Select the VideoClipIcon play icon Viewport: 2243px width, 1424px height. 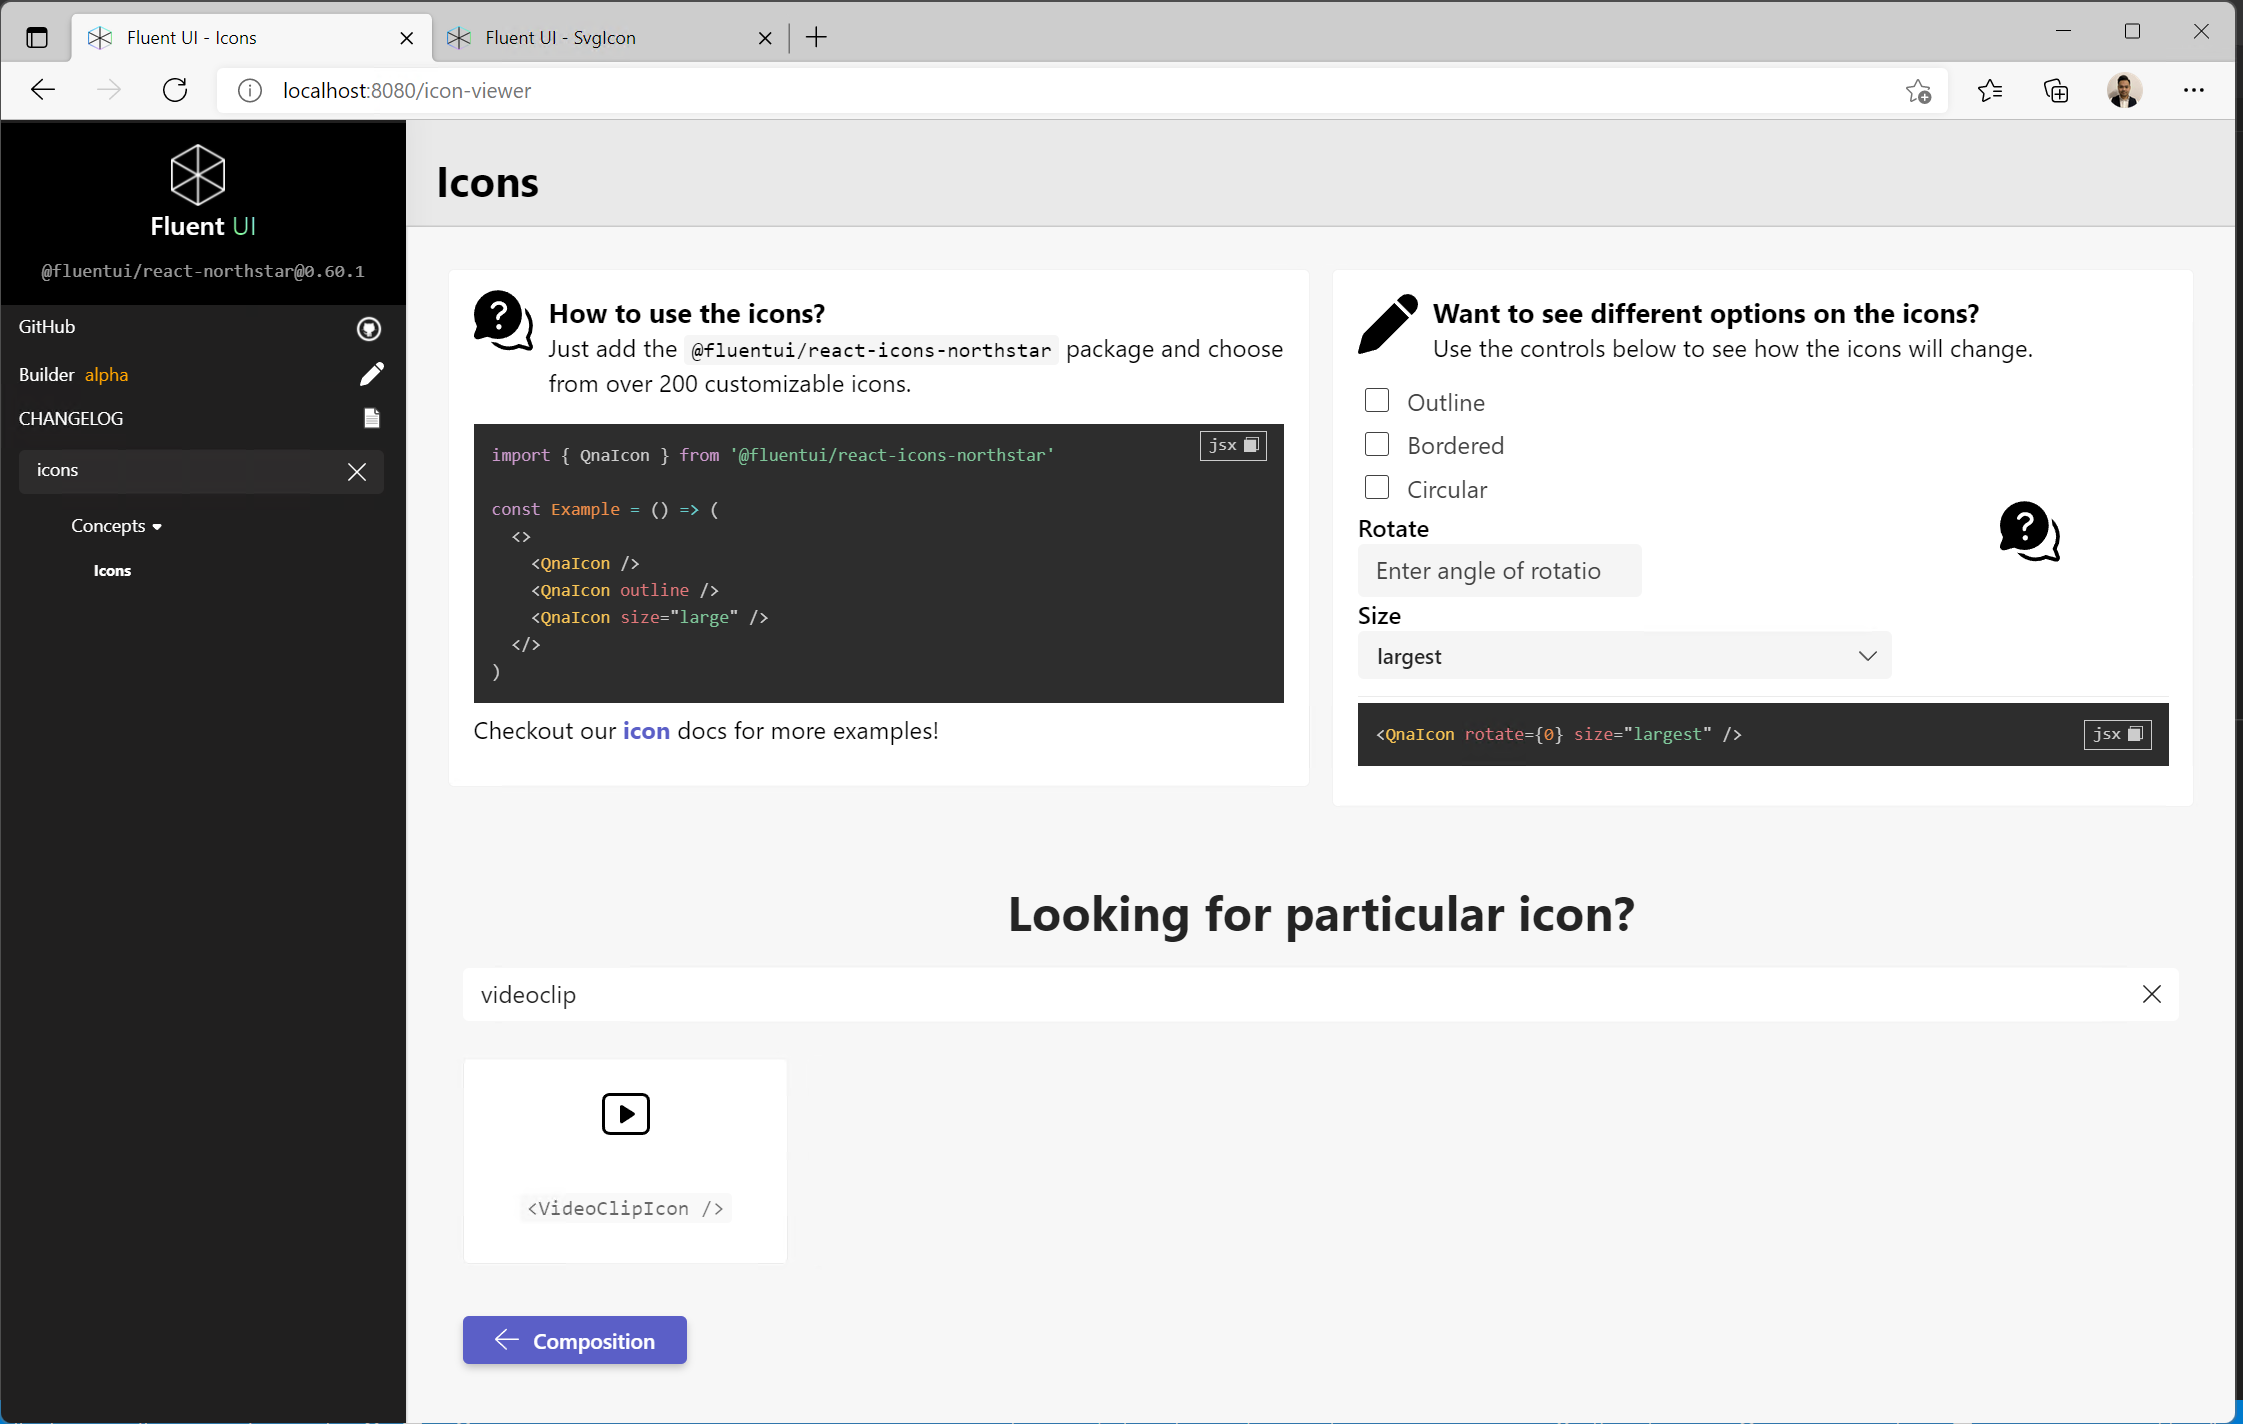[x=626, y=1114]
